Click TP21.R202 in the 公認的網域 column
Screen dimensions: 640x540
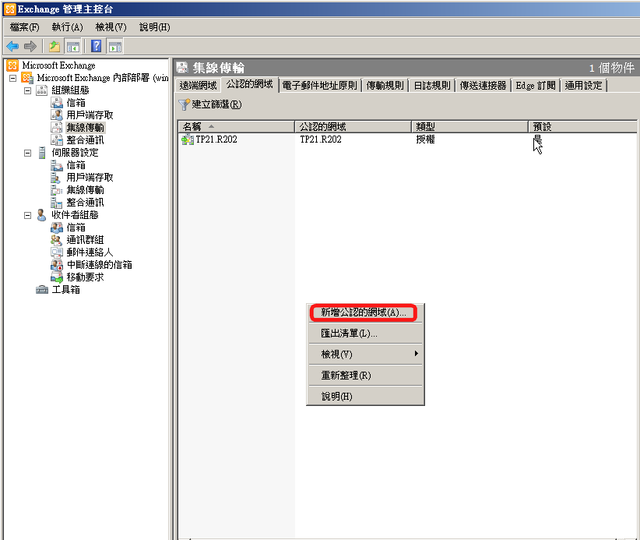(x=320, y=140)
